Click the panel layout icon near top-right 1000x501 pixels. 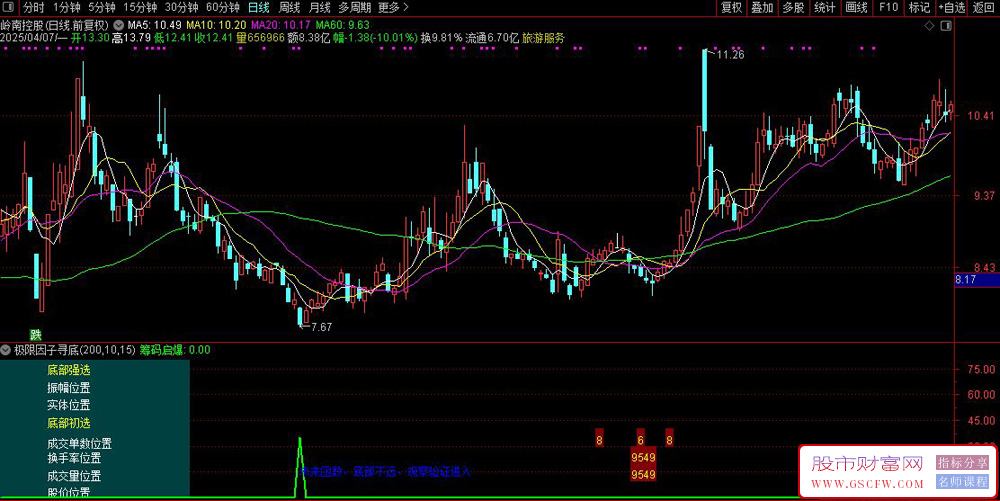[x=946, y=24]
